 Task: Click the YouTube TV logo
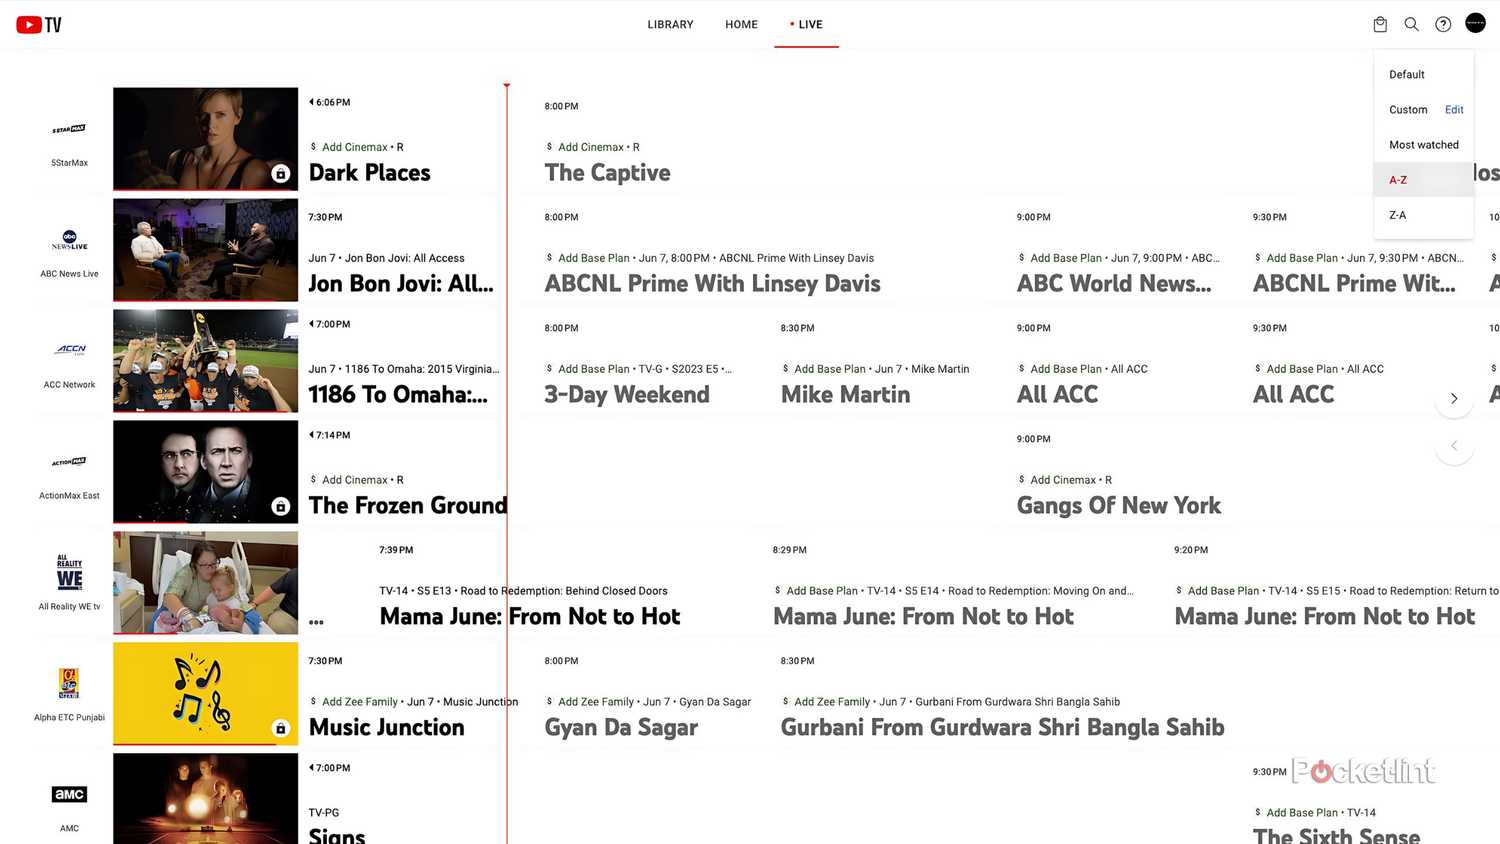(x=38, y=24)
